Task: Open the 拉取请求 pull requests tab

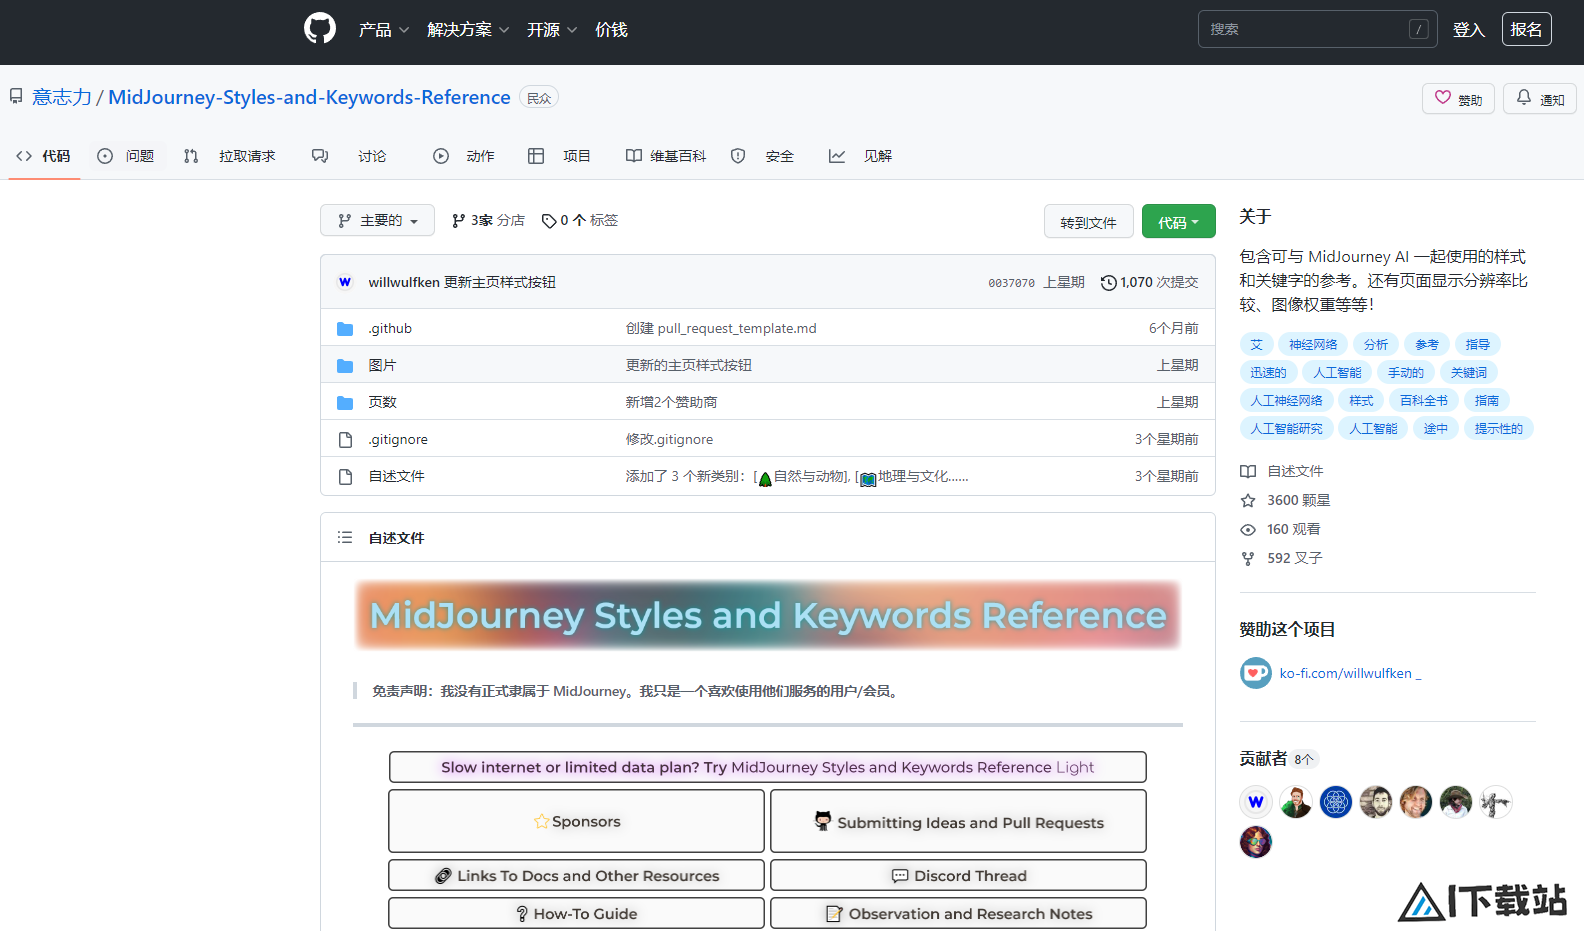Action: pyautogui.click(x=230, y=156)
